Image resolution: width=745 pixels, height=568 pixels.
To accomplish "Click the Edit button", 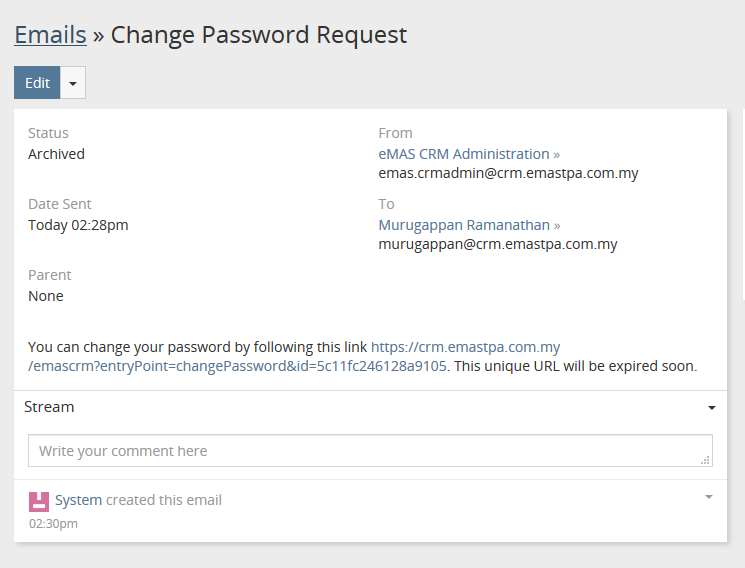I will click(x=37, y=83).
